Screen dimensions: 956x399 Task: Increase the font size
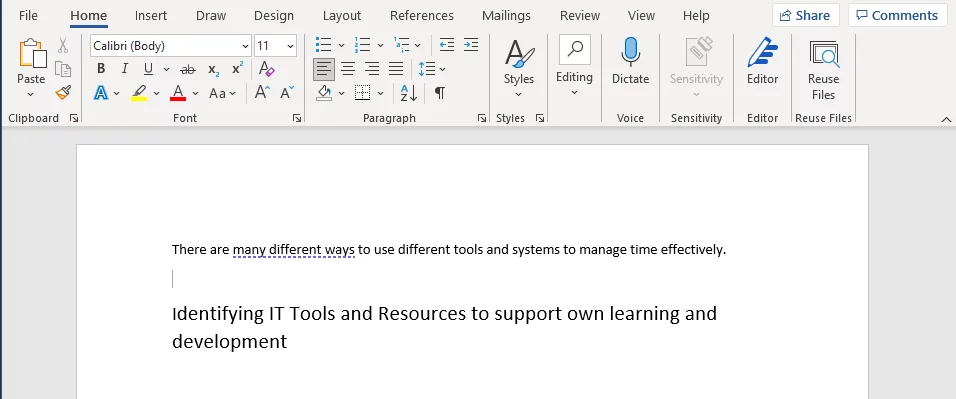click(x=262, y=93)
